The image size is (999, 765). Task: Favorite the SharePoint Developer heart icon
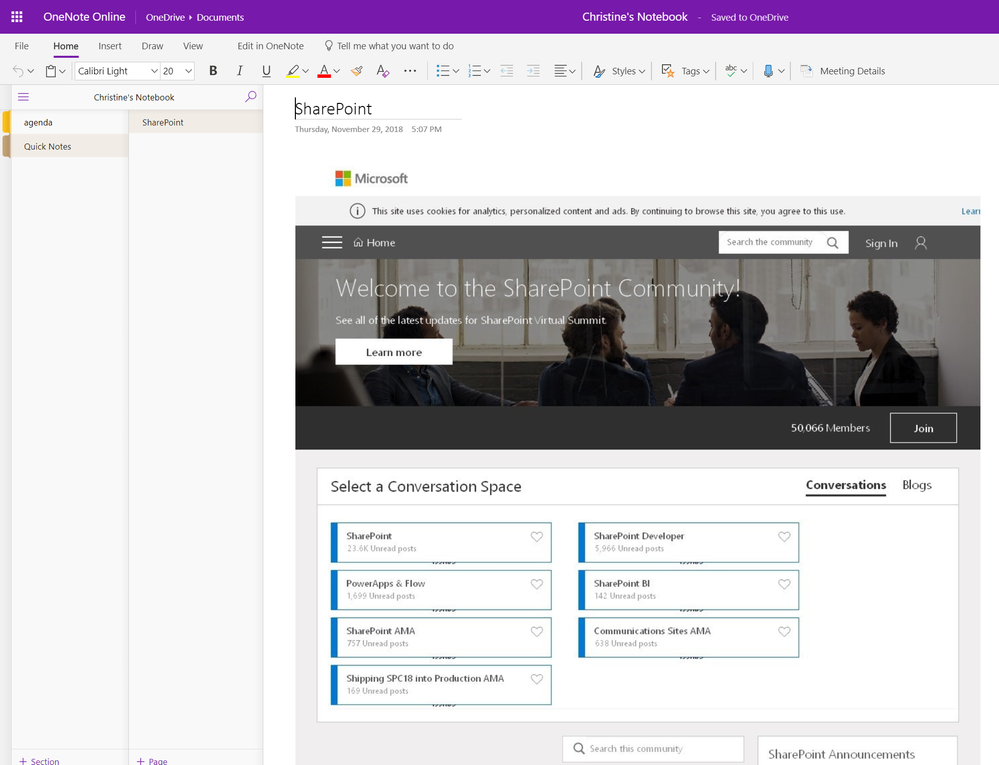coord(784,537)
